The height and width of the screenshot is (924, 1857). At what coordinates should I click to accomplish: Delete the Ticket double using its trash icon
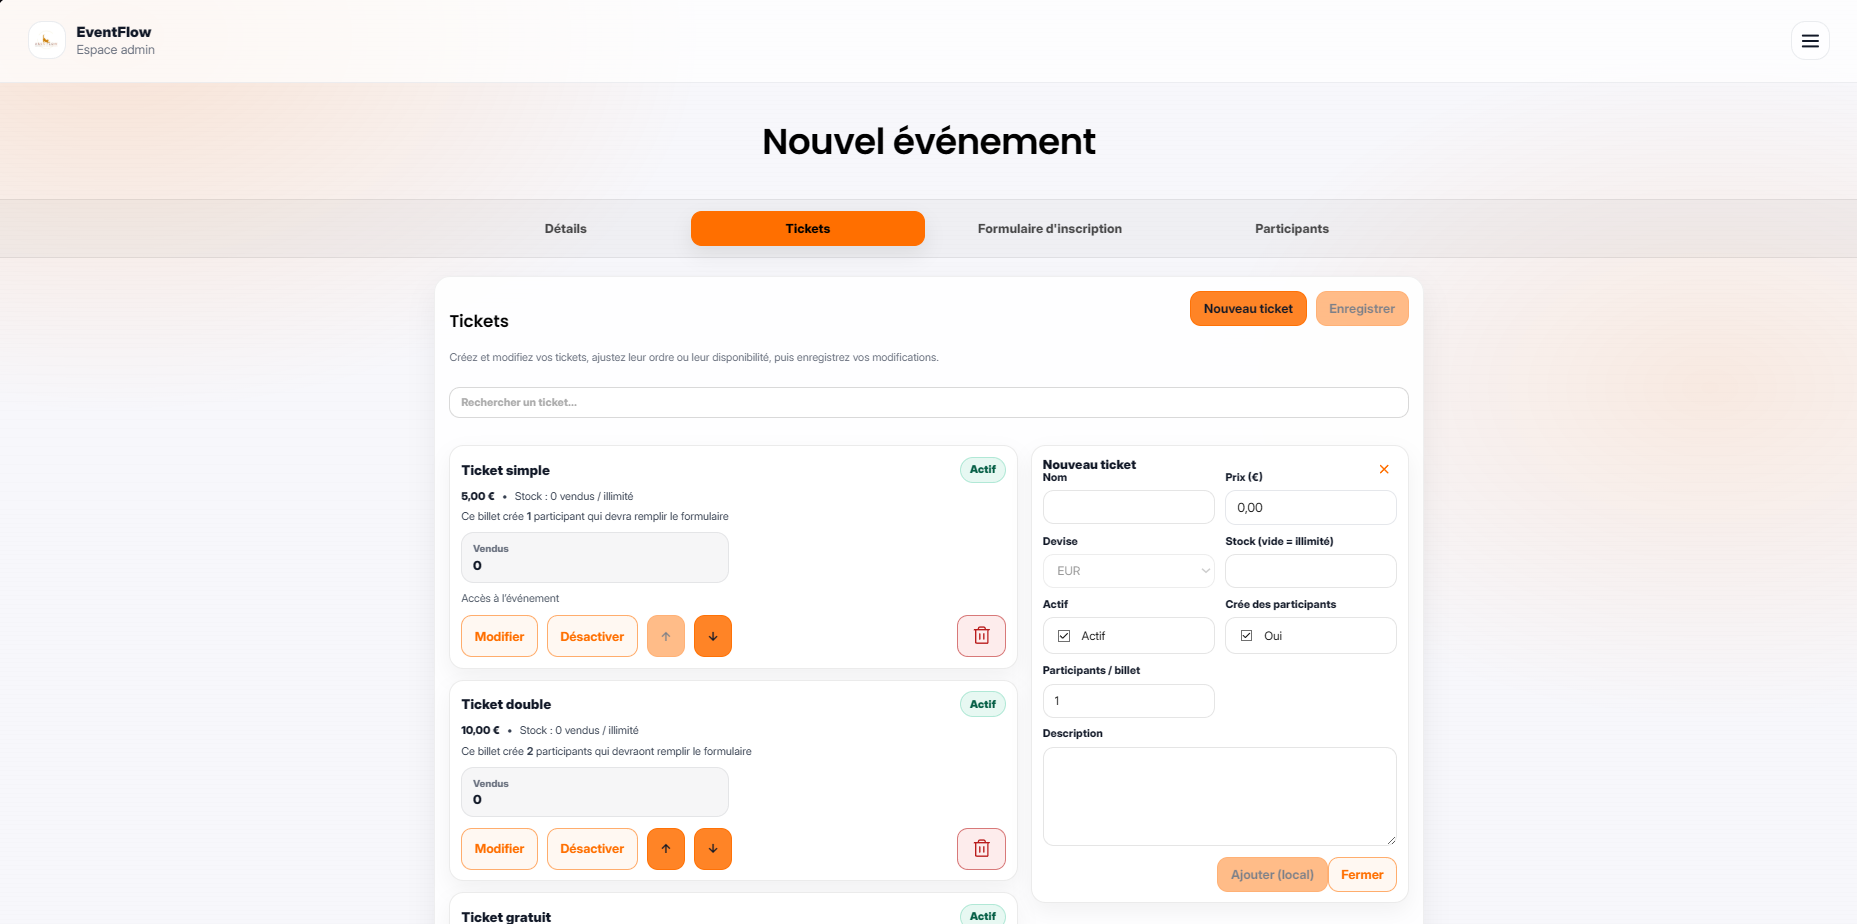click(x=981, y=848)
